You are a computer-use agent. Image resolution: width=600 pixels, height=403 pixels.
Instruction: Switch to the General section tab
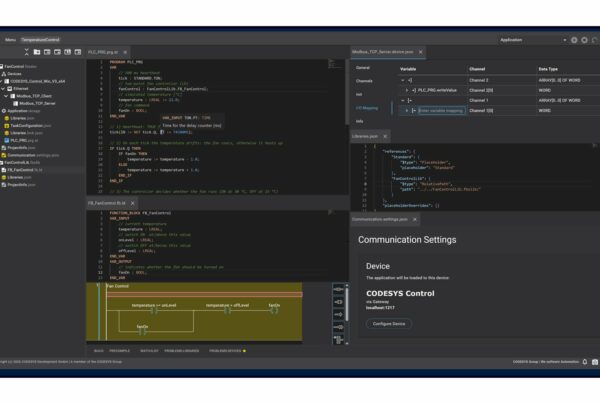coord(363,68)
